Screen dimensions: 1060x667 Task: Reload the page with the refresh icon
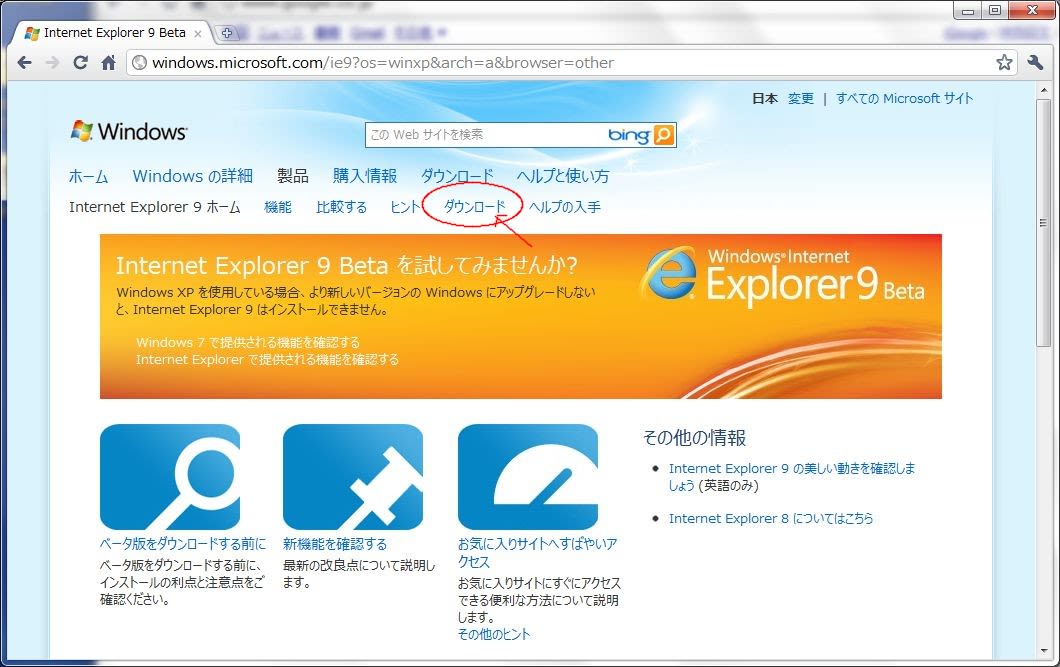[80, 63]
